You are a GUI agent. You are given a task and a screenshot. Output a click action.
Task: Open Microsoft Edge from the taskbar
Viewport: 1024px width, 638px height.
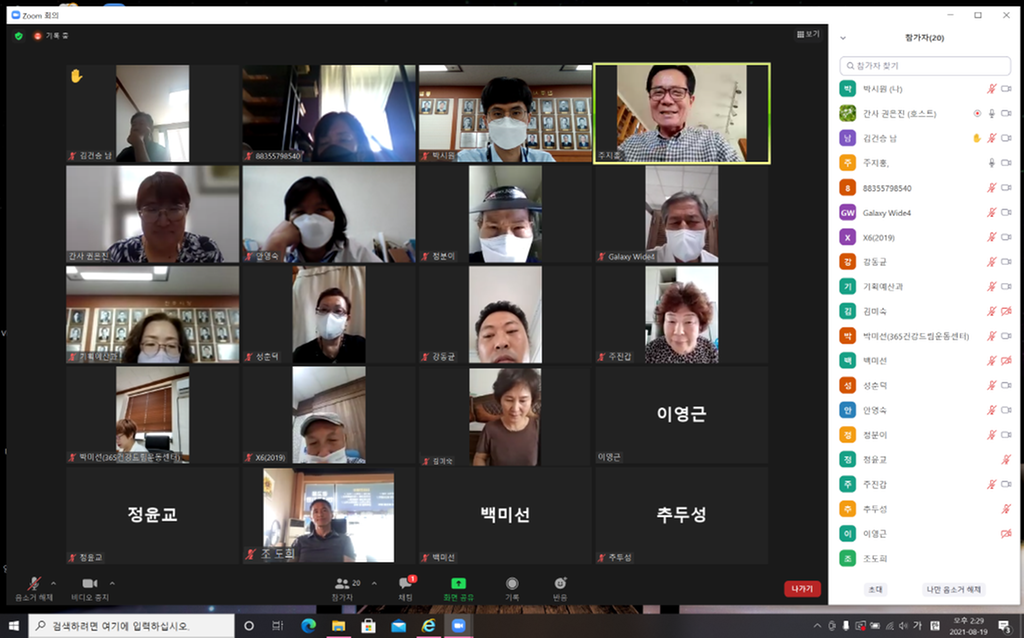(308, 626)
